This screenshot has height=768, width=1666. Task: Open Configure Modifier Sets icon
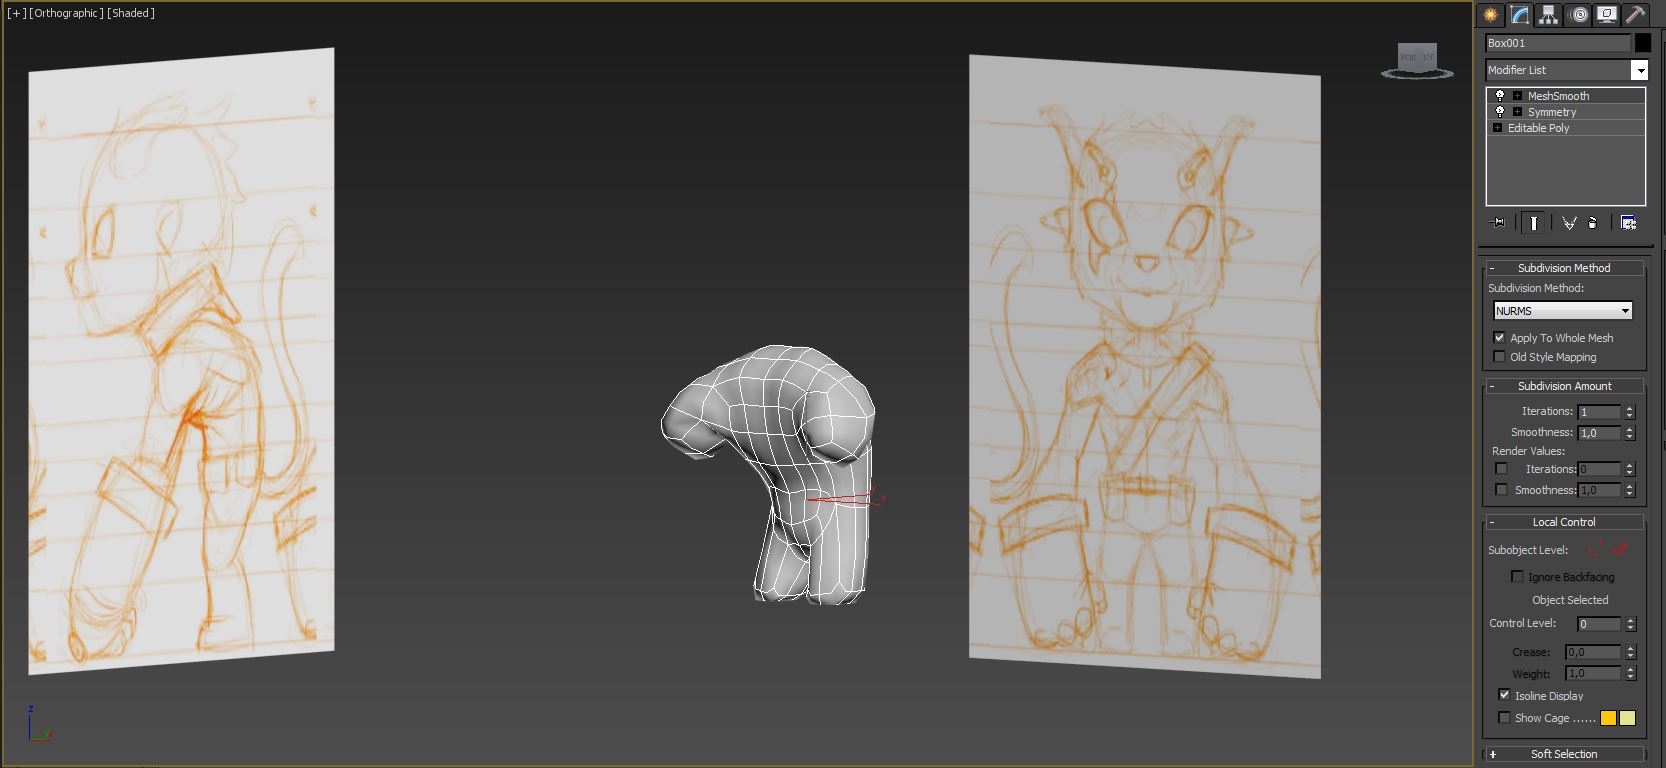click(x=1628, y=223)
